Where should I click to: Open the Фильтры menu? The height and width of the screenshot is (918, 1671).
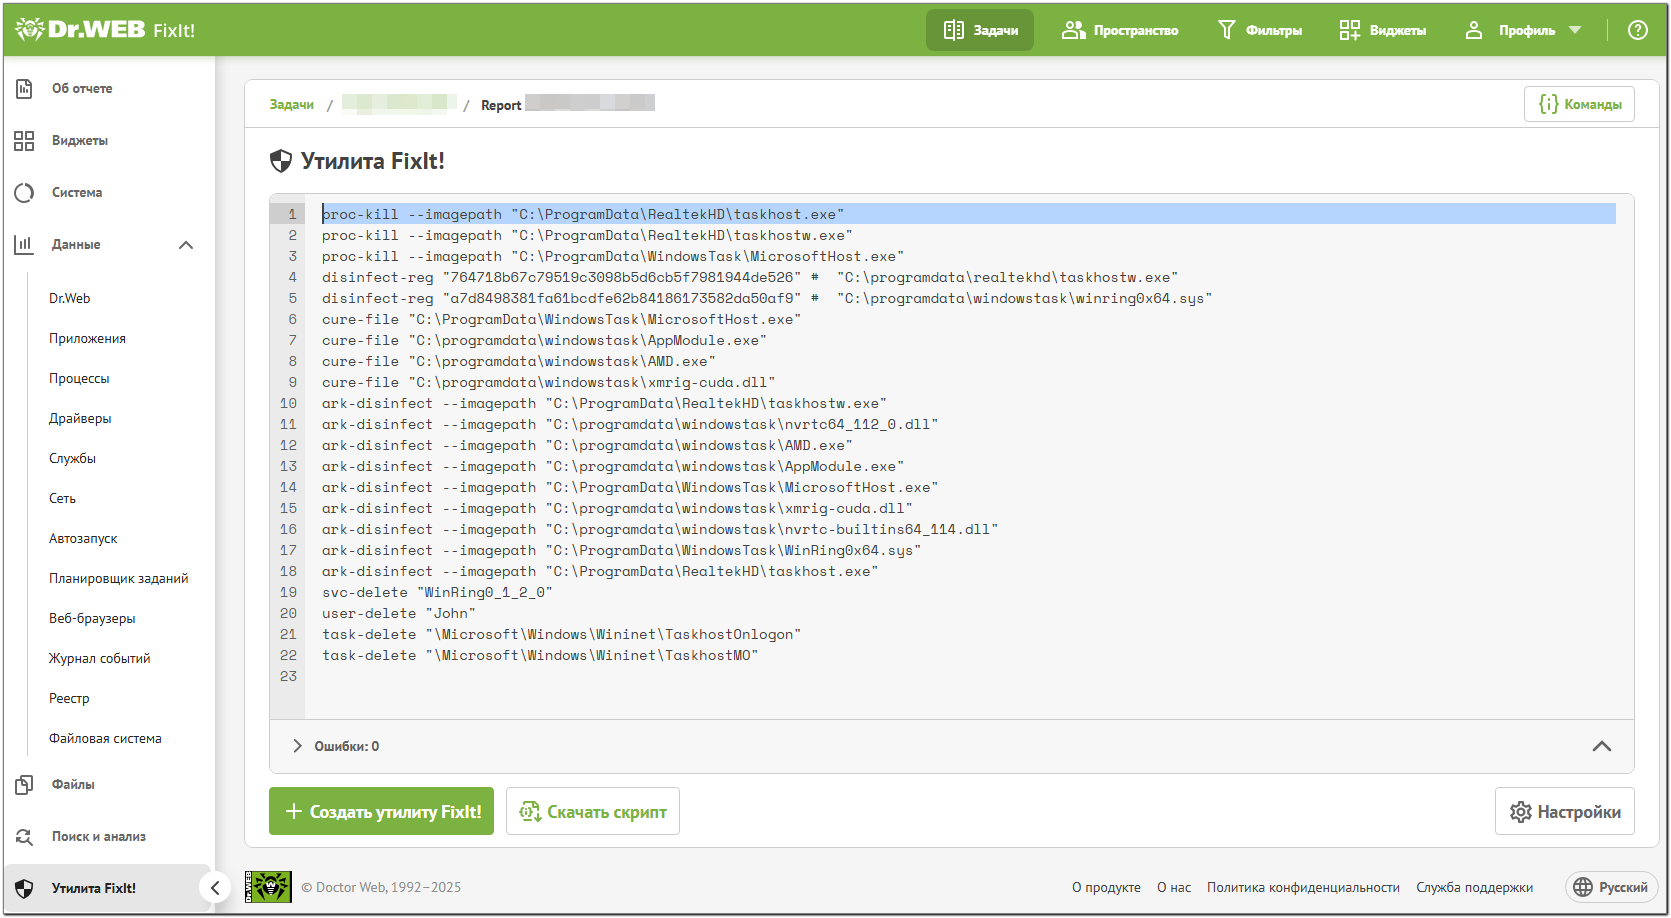(1260, 30)
